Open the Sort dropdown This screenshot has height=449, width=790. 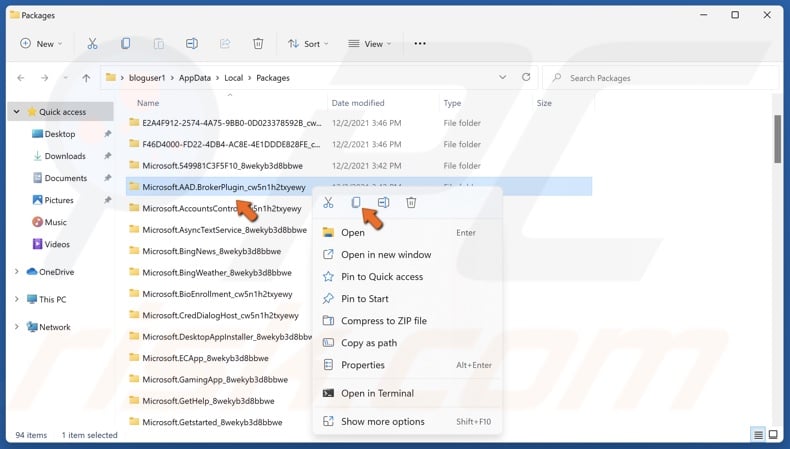[308, 44]
